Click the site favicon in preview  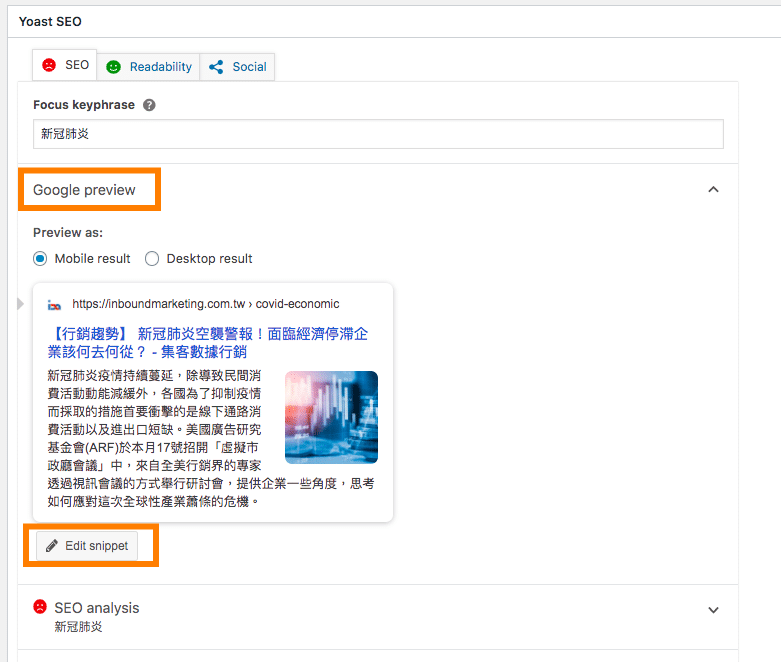pos(54,305)
